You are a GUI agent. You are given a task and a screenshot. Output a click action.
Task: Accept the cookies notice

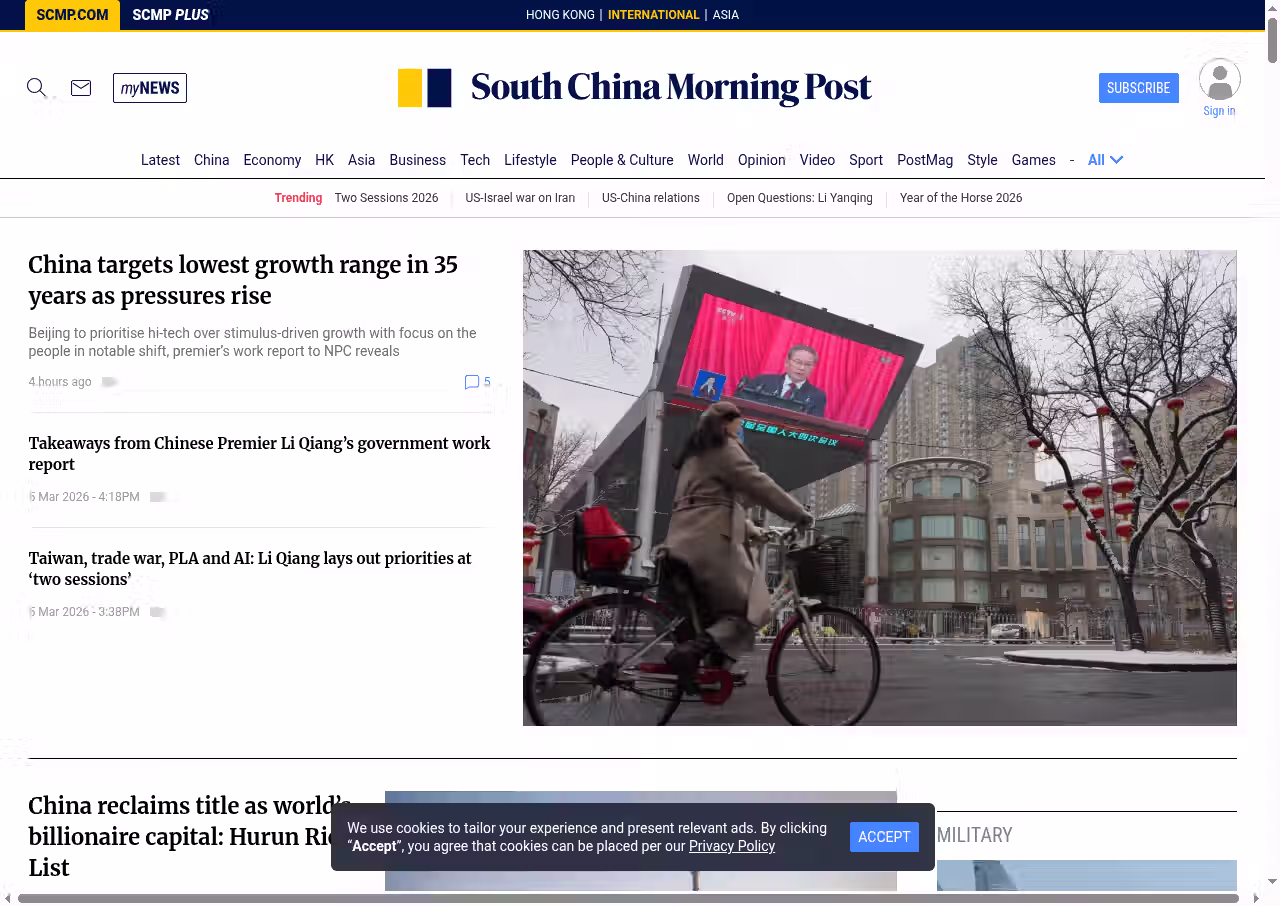click(884, 837)
